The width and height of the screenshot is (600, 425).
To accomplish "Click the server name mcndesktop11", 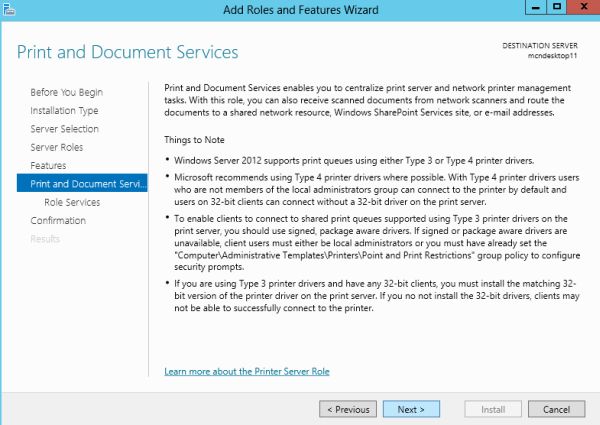I will coord(553,56).
